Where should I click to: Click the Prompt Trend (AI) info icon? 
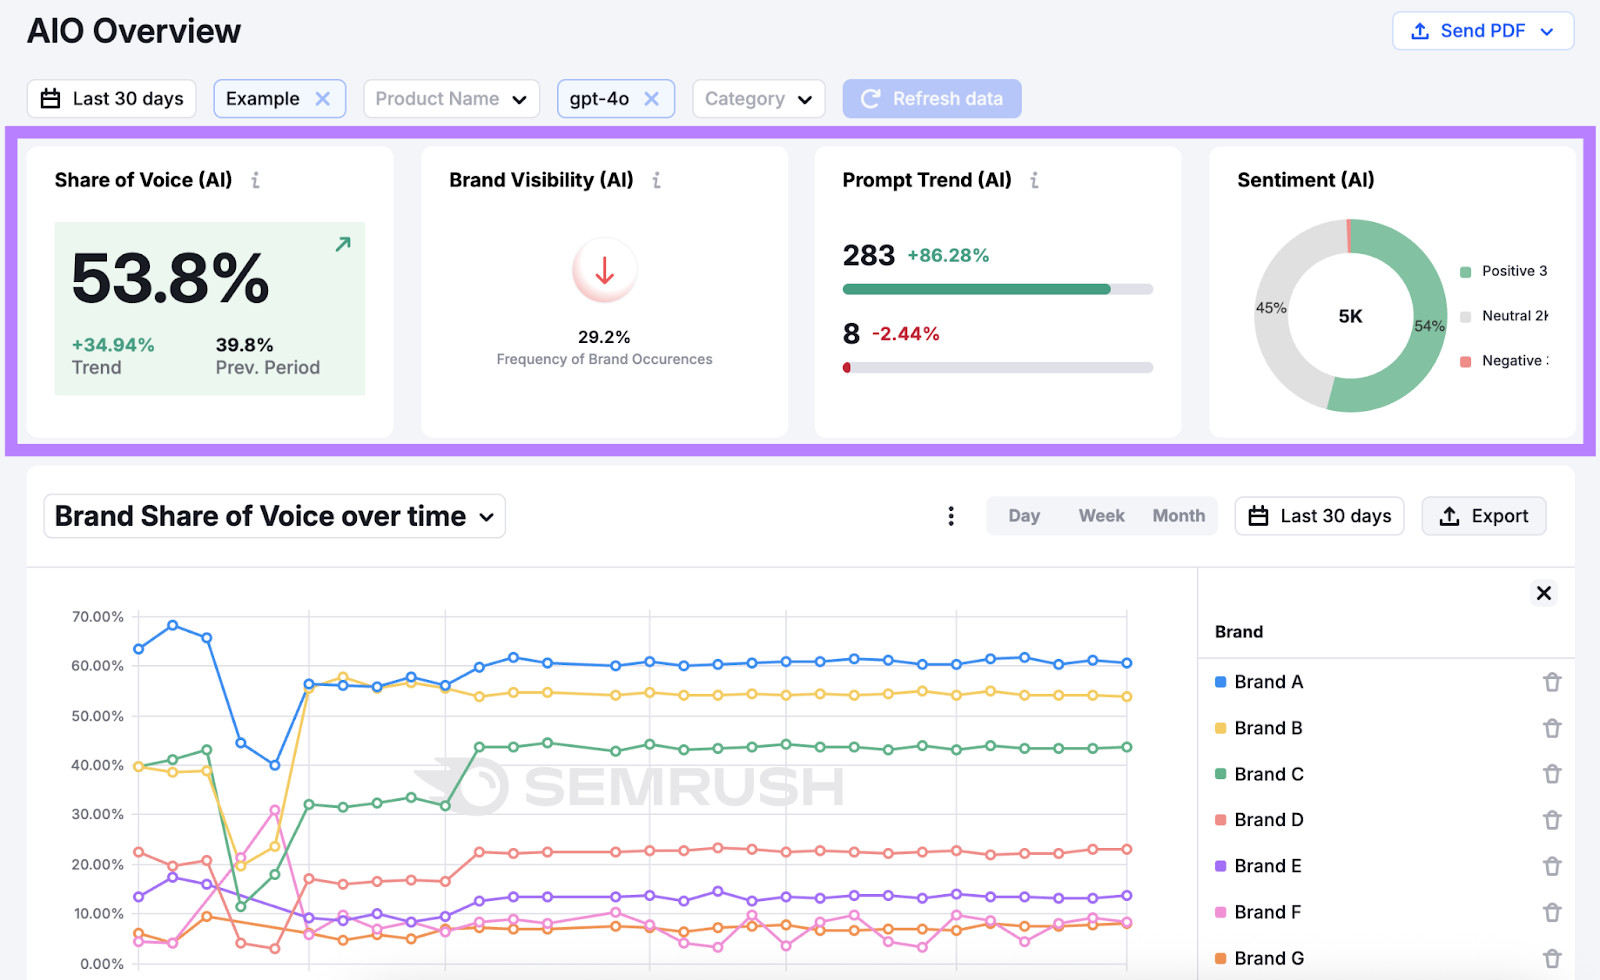(1035, 180)
